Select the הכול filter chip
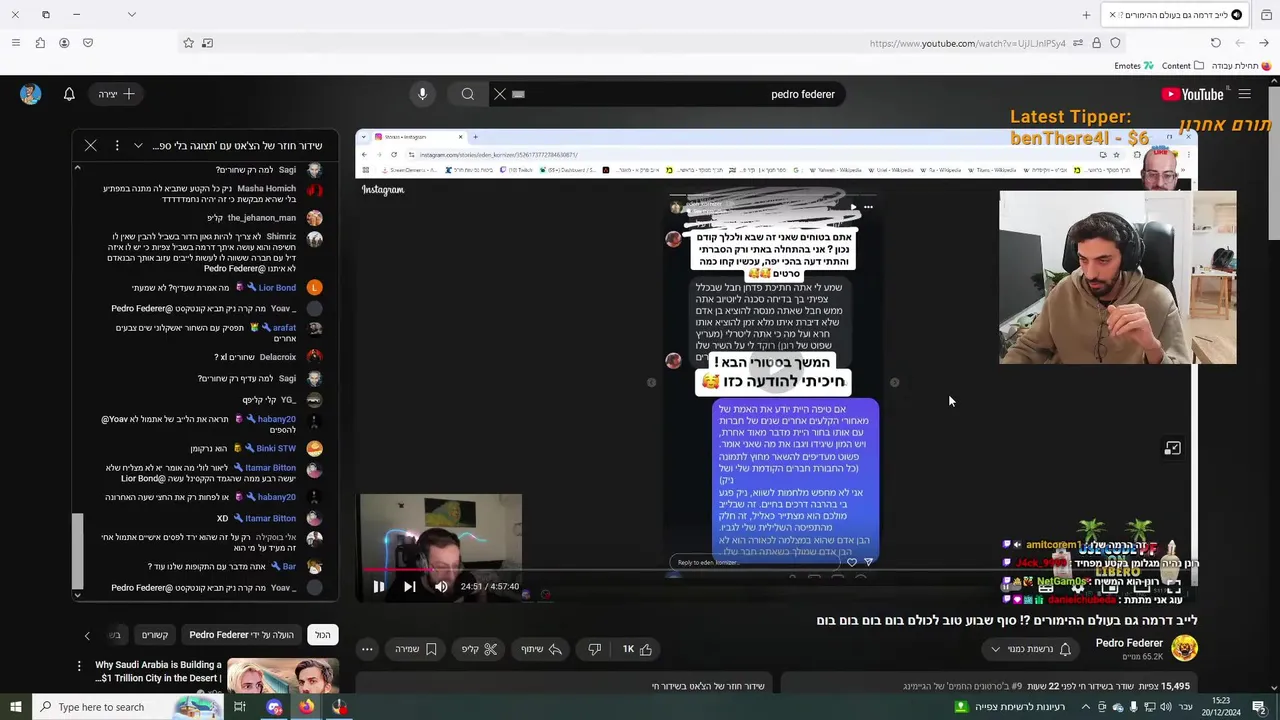 [323, 635]
